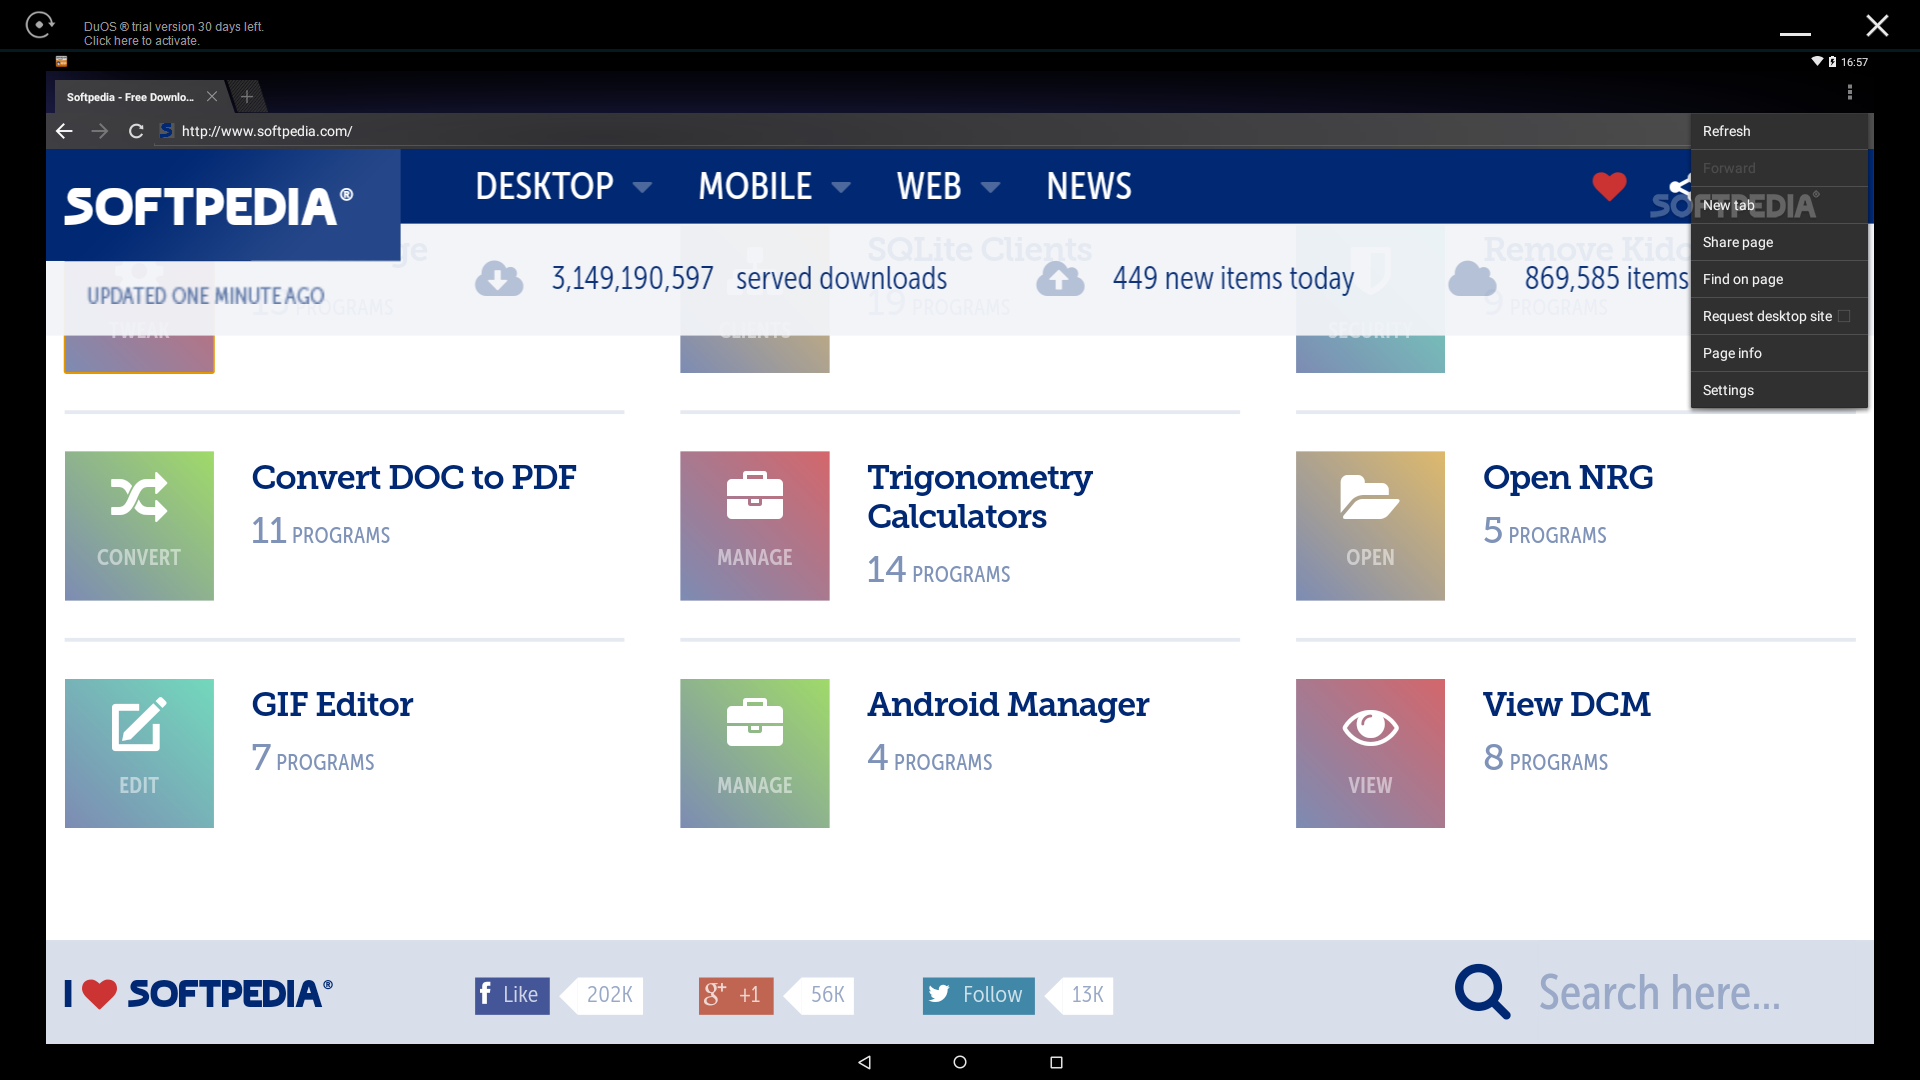Viewport: 1920px width, 1080px height.
Task: Click the Twitter Follow button
Action: point(979,995)
